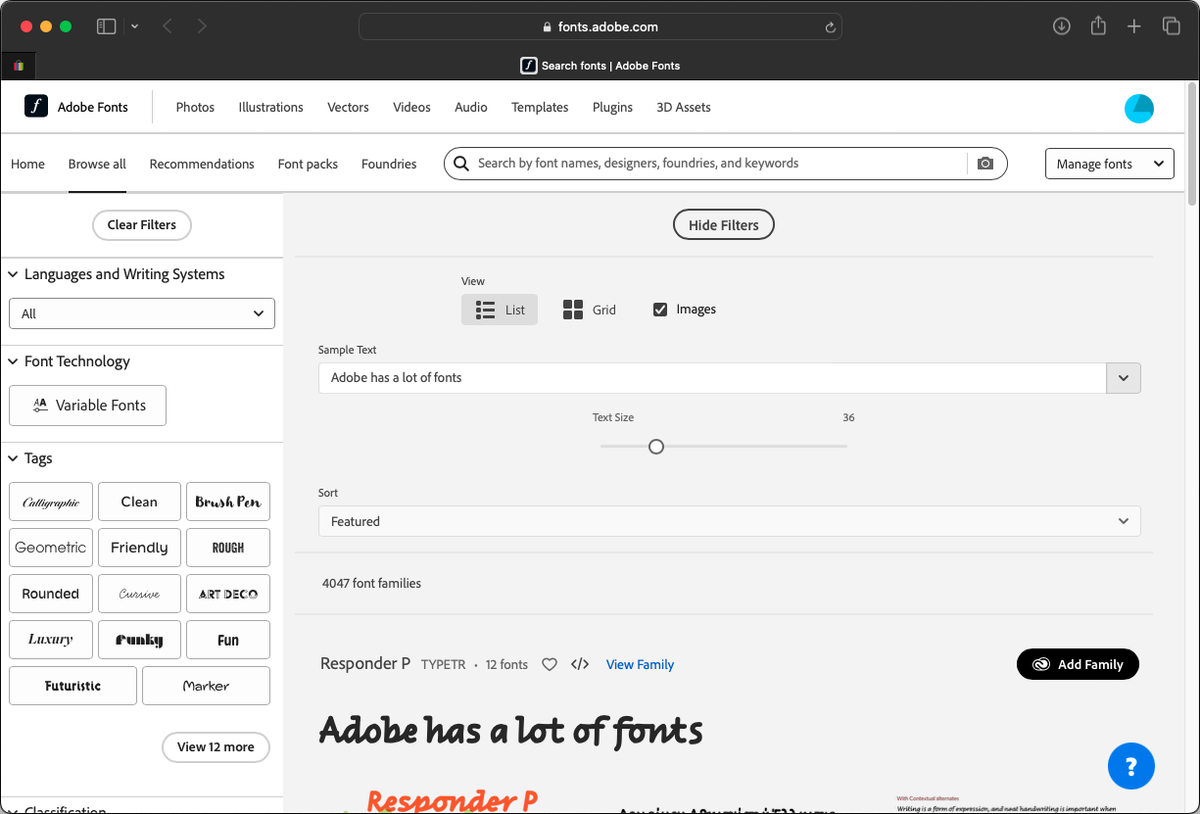
Task: Change Sort from Featured dropdown
Action: click(730, 521)
